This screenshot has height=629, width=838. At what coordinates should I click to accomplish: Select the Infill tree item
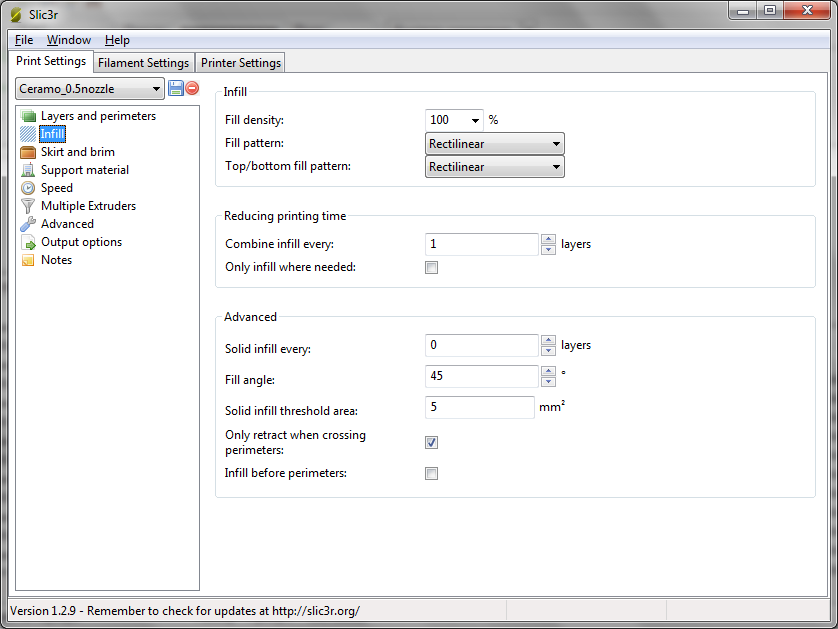(x=52, y=134)
